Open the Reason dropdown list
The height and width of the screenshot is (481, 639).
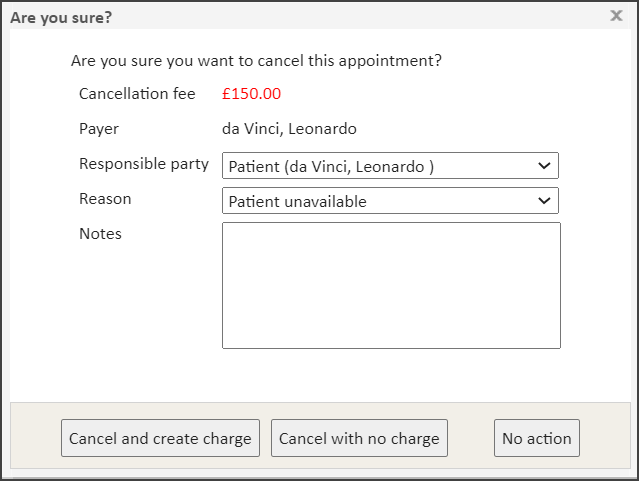(390, 201)
